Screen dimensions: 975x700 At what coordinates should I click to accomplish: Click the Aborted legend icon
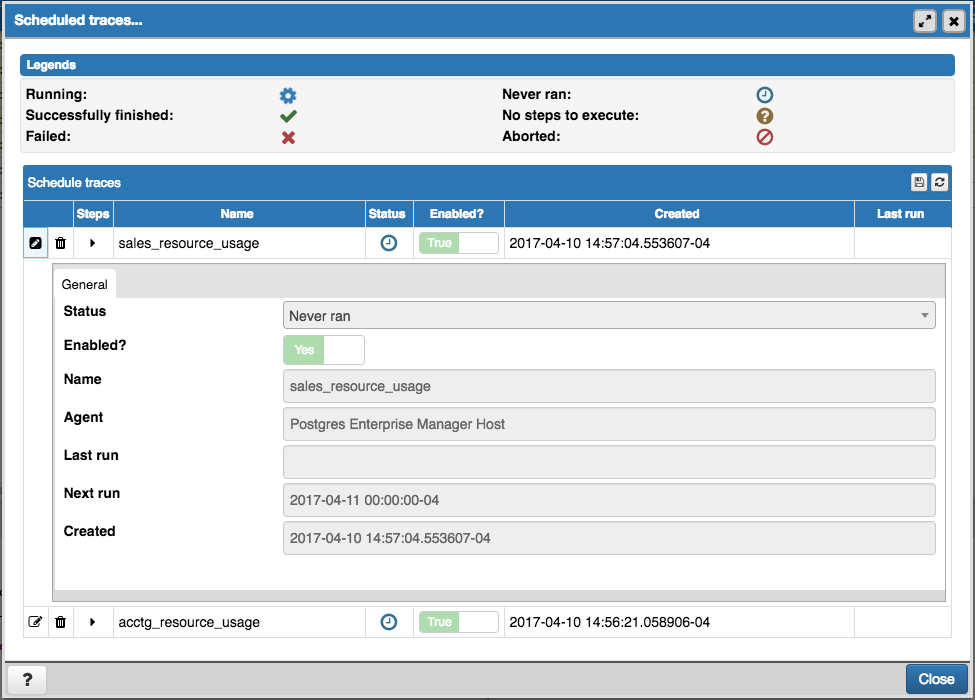pos(764,137)
